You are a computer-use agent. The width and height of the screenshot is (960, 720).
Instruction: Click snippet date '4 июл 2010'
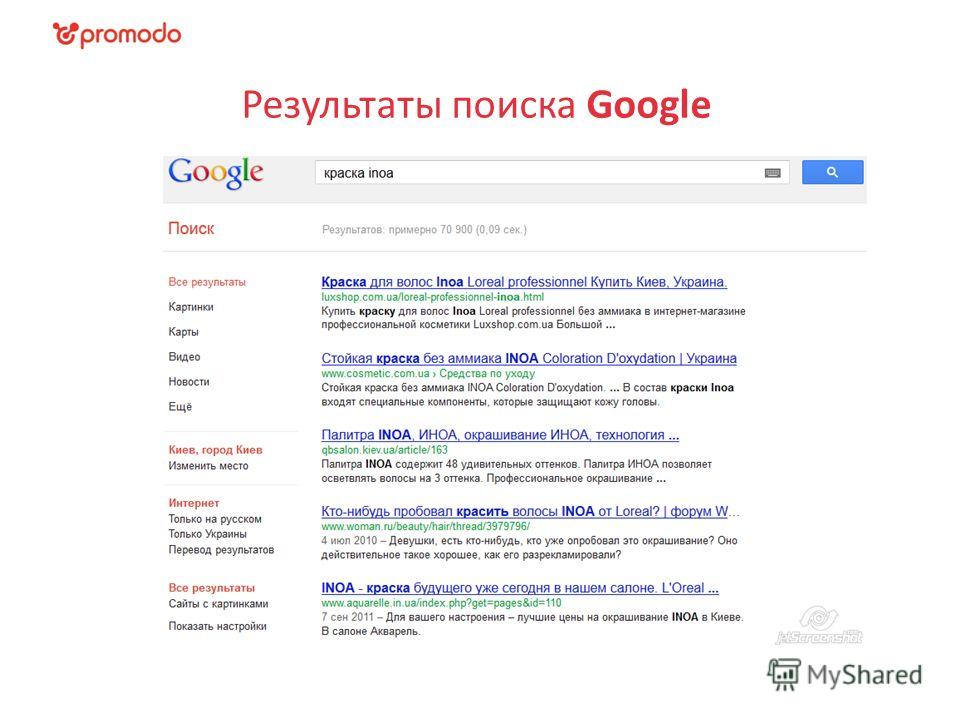[x=349, y=541]
